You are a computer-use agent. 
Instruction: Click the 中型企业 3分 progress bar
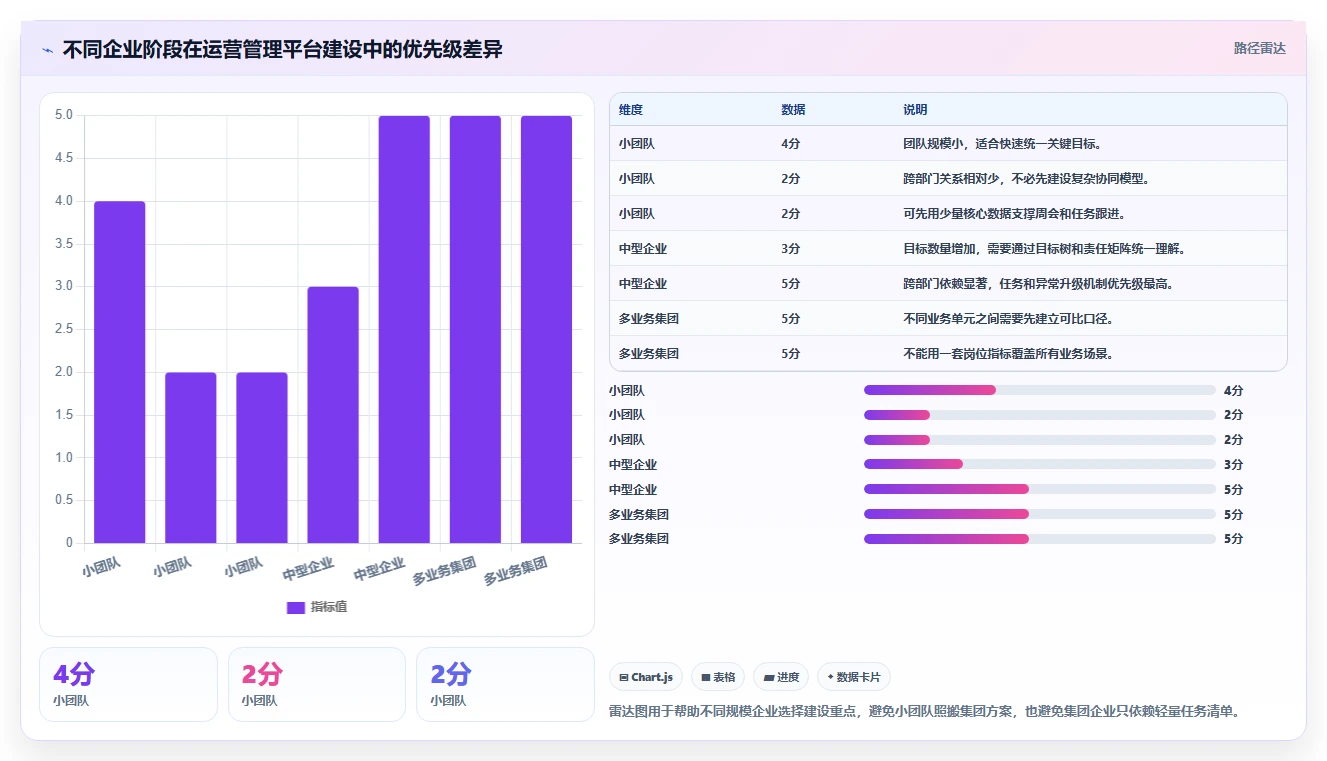coord(1040,464)
